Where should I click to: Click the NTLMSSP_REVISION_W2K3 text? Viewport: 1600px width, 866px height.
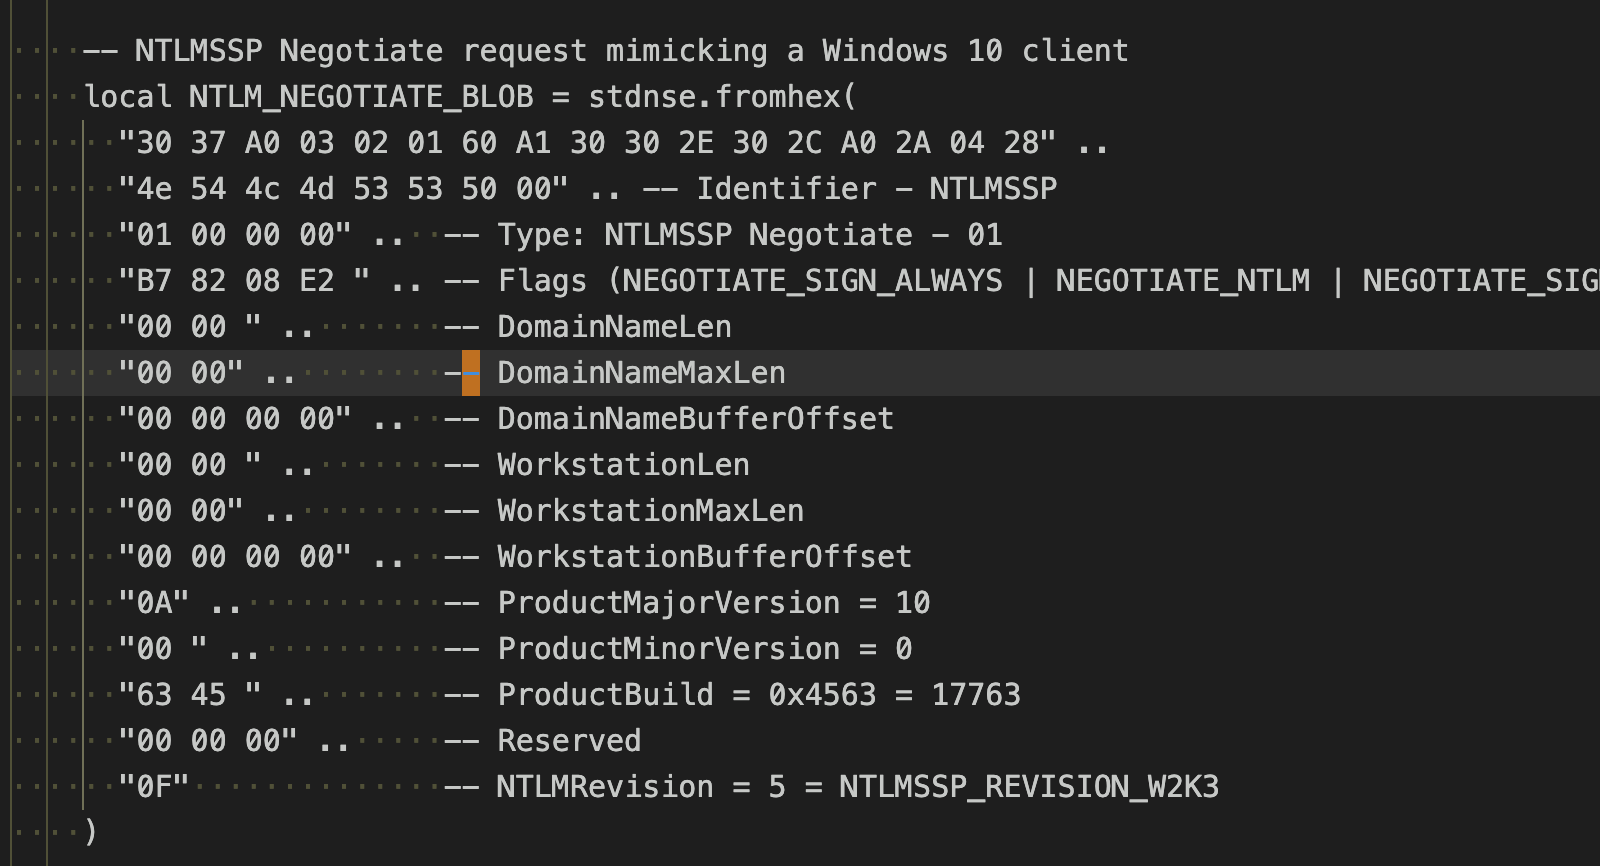(1029, 787)
